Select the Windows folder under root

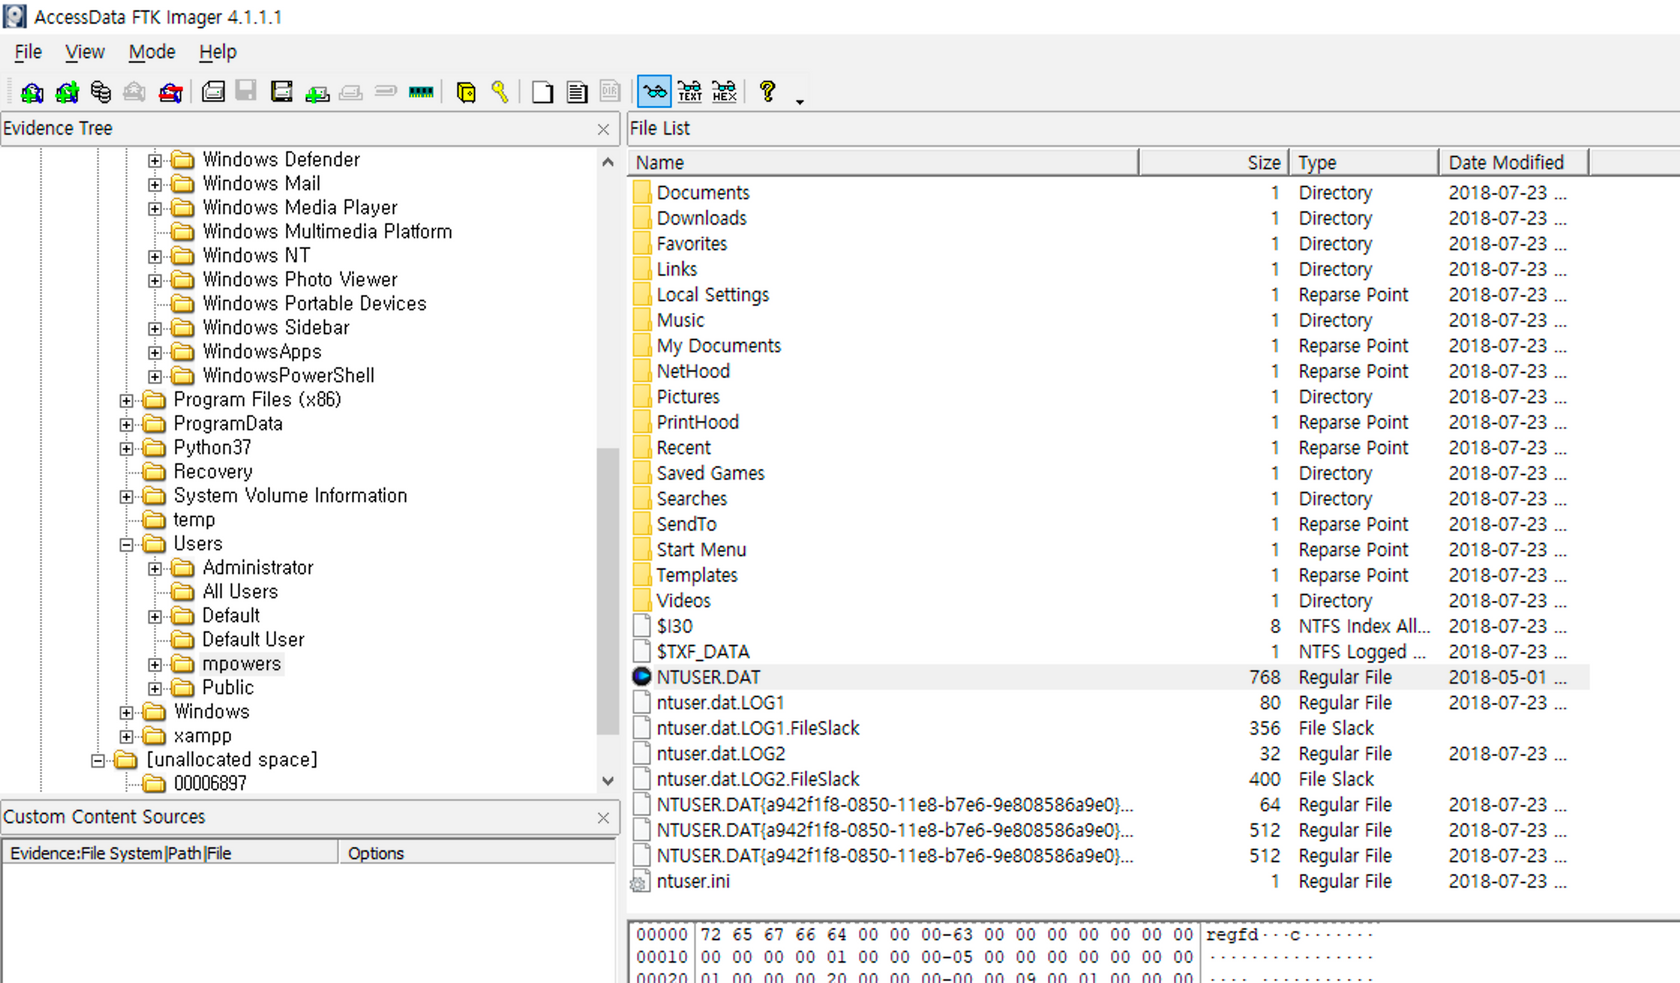click(x=211, y=712)
